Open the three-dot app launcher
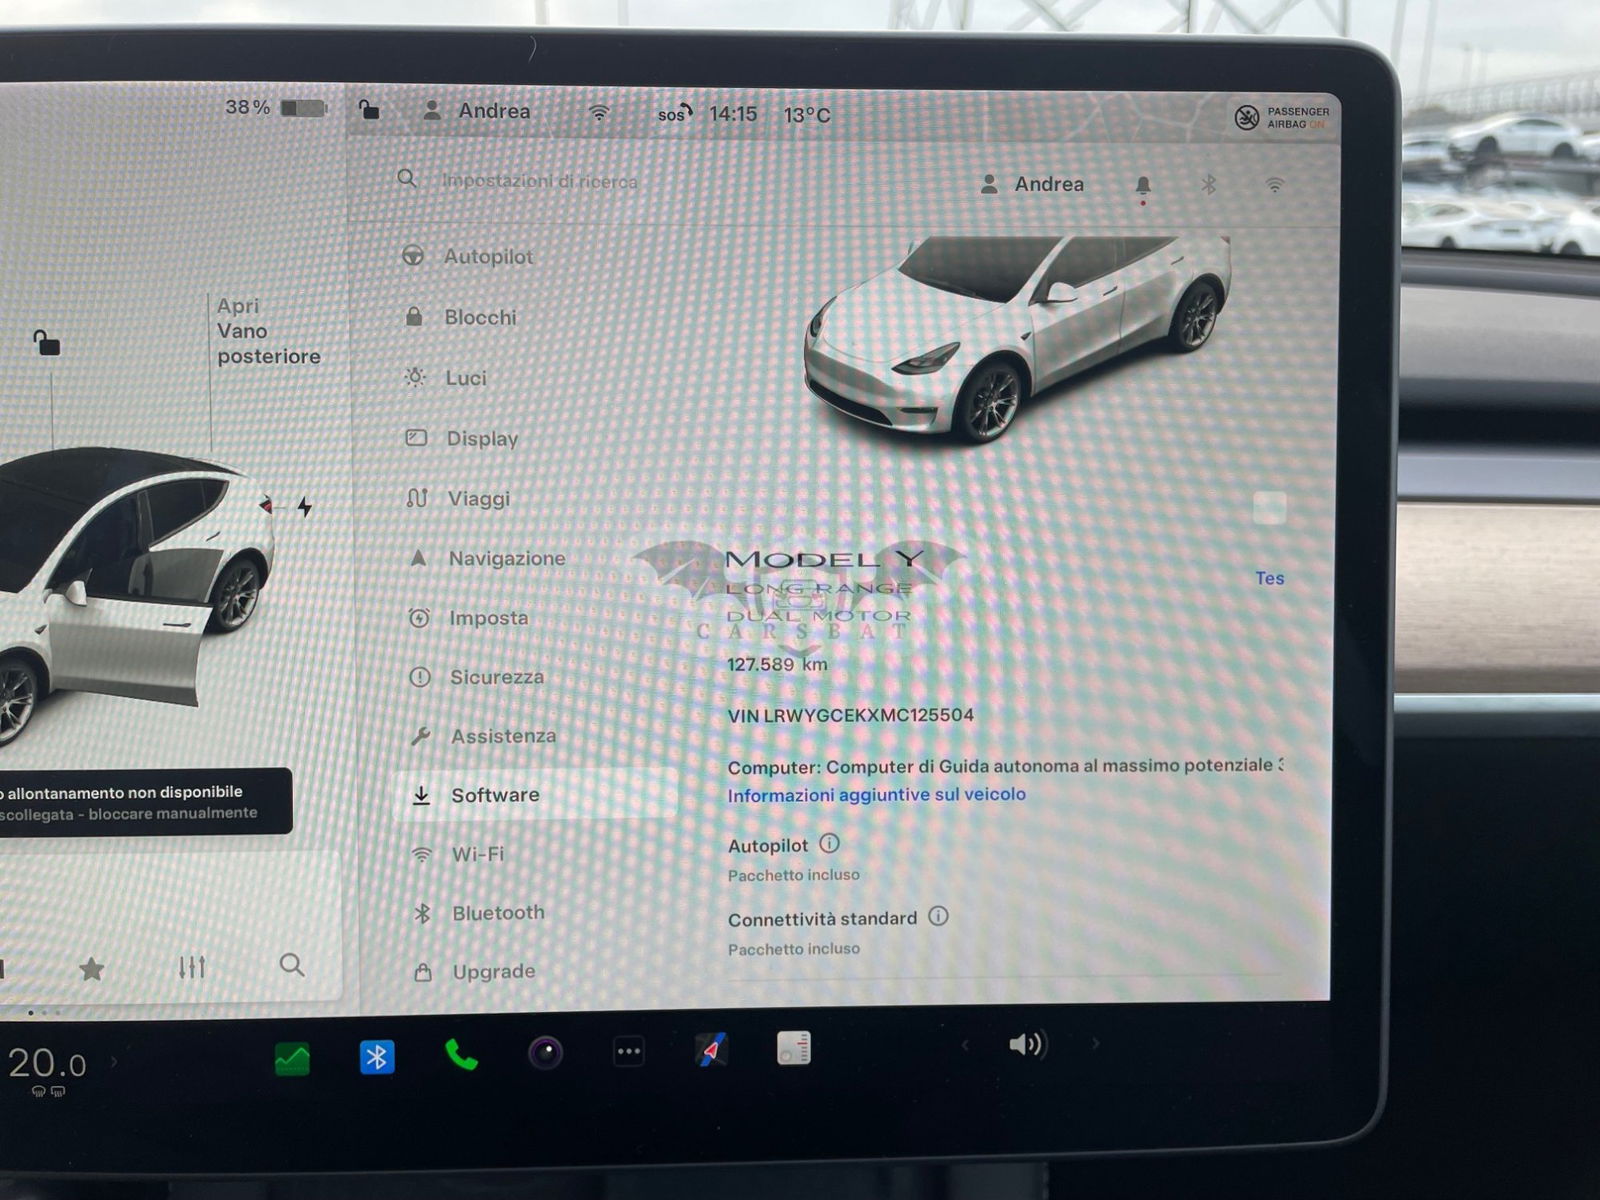1600x1200 pixels. click(x=628, y=1051)
